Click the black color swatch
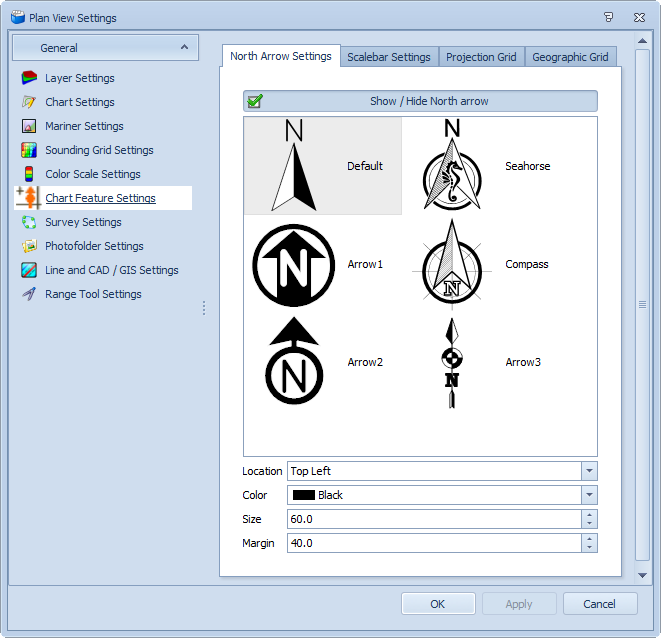 pos(303,495)
